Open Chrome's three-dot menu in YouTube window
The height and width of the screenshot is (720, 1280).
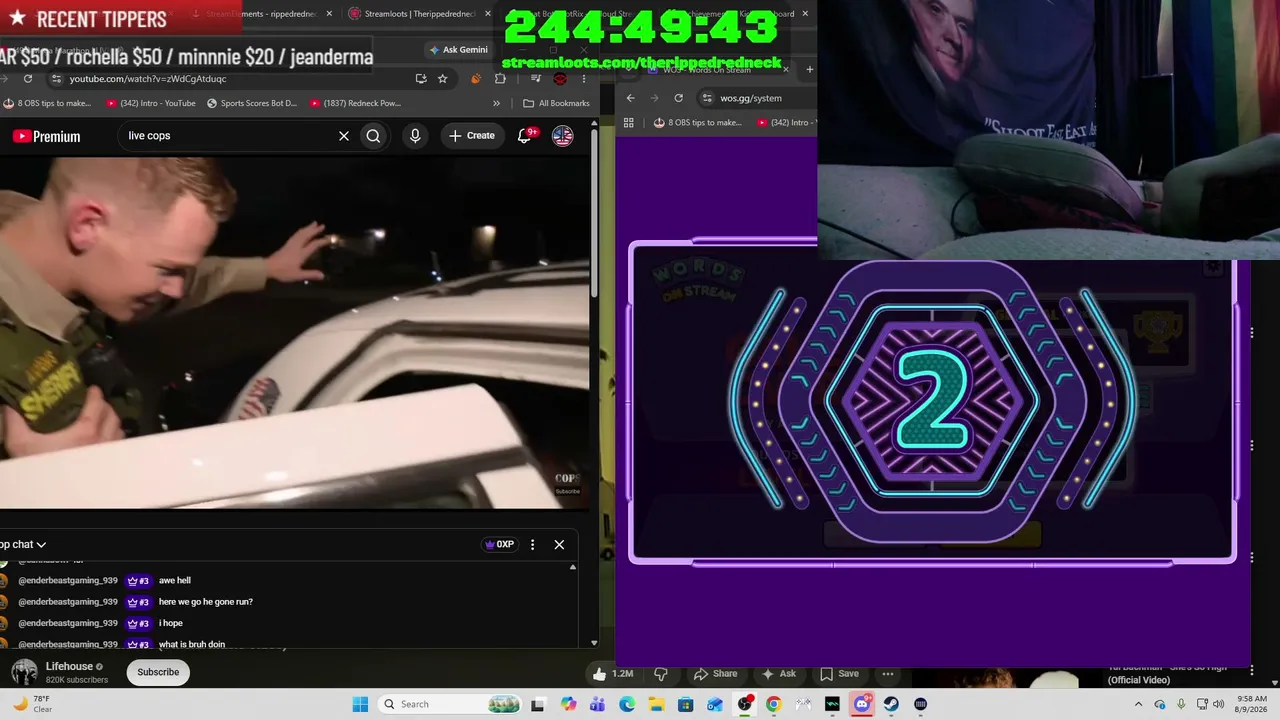click(584, 79)
